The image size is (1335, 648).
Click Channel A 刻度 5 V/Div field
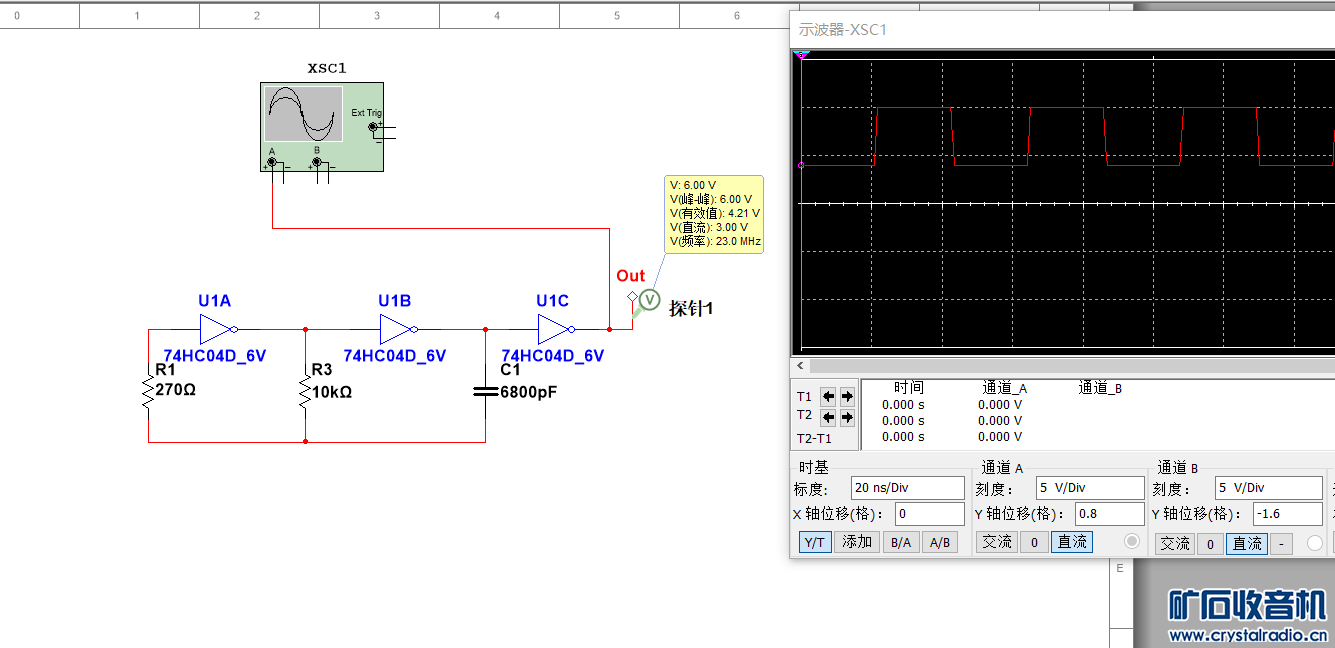coord(1088,488)
